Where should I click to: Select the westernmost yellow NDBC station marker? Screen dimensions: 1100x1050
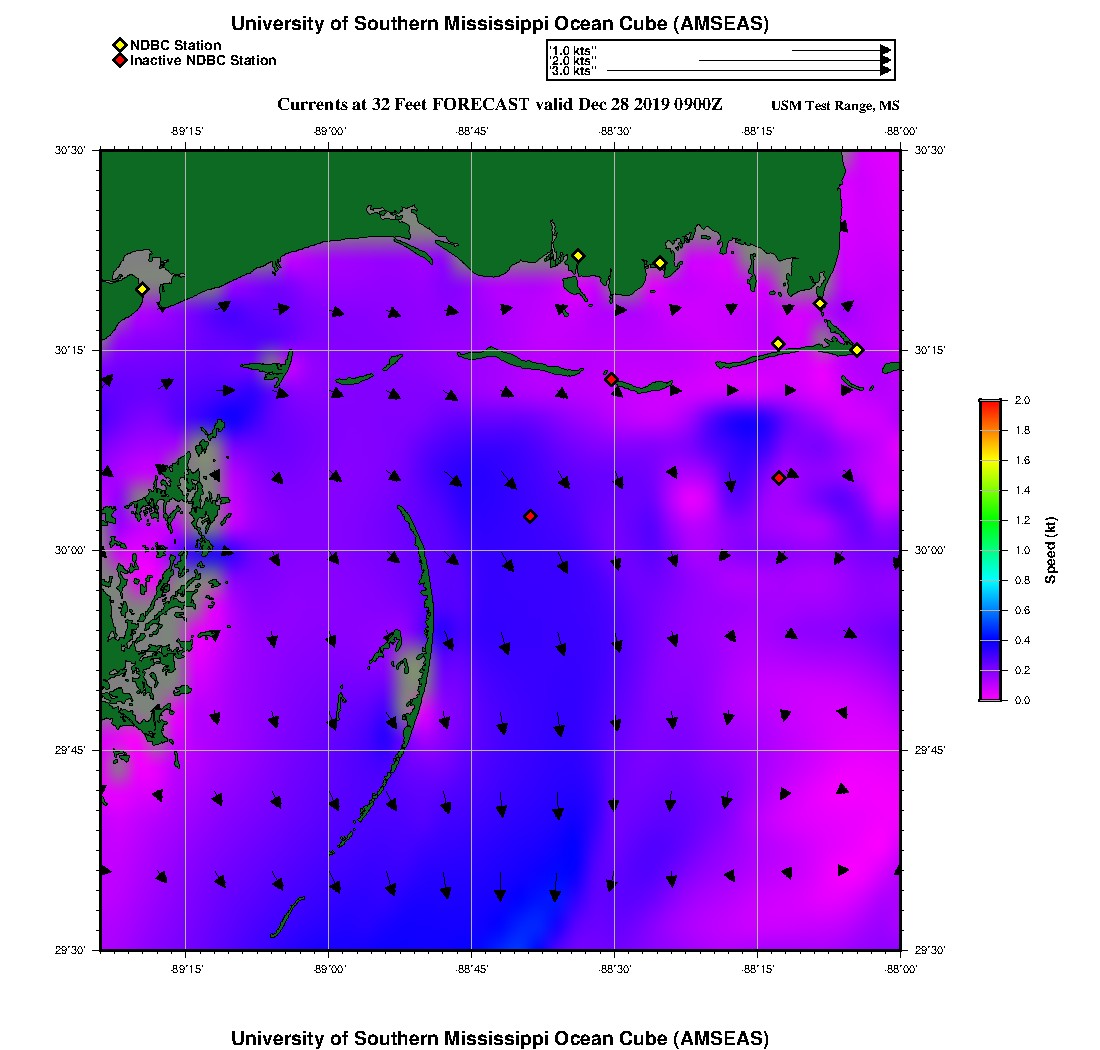pyautogui.click(x=142, y=289)
